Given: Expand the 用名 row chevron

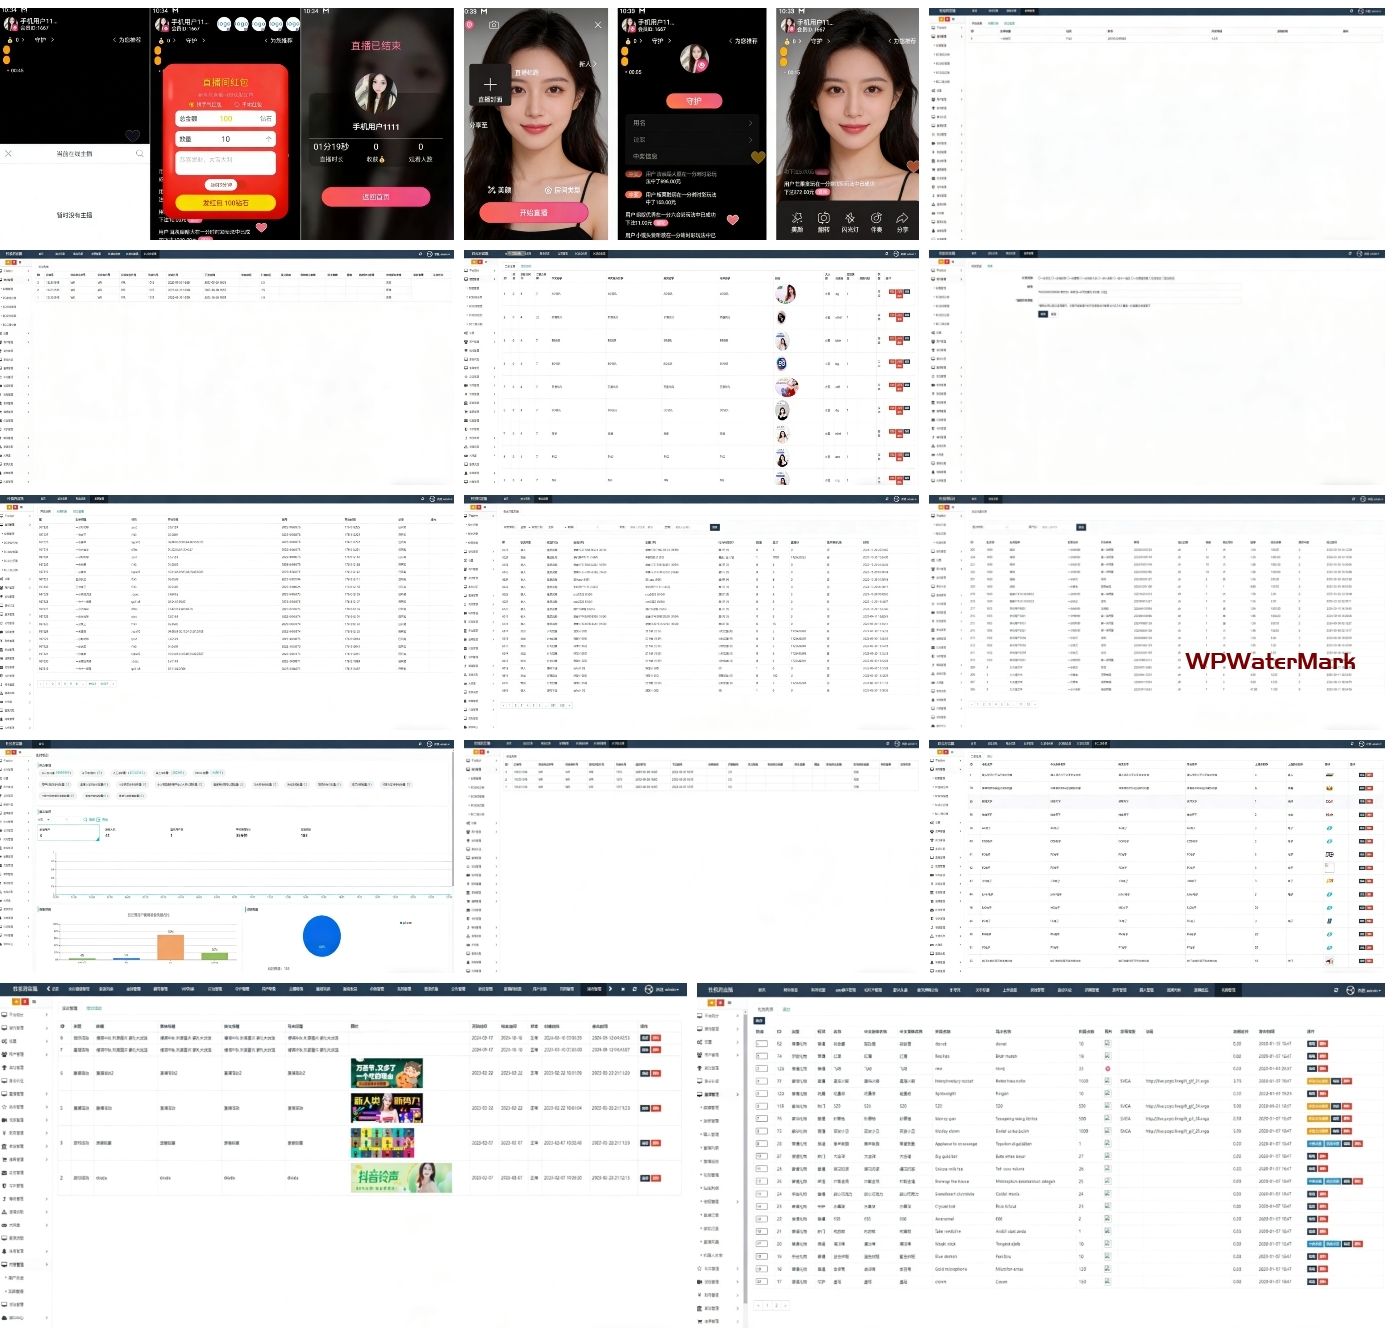Looking at the screenshot, I should (x=750, y=123).
